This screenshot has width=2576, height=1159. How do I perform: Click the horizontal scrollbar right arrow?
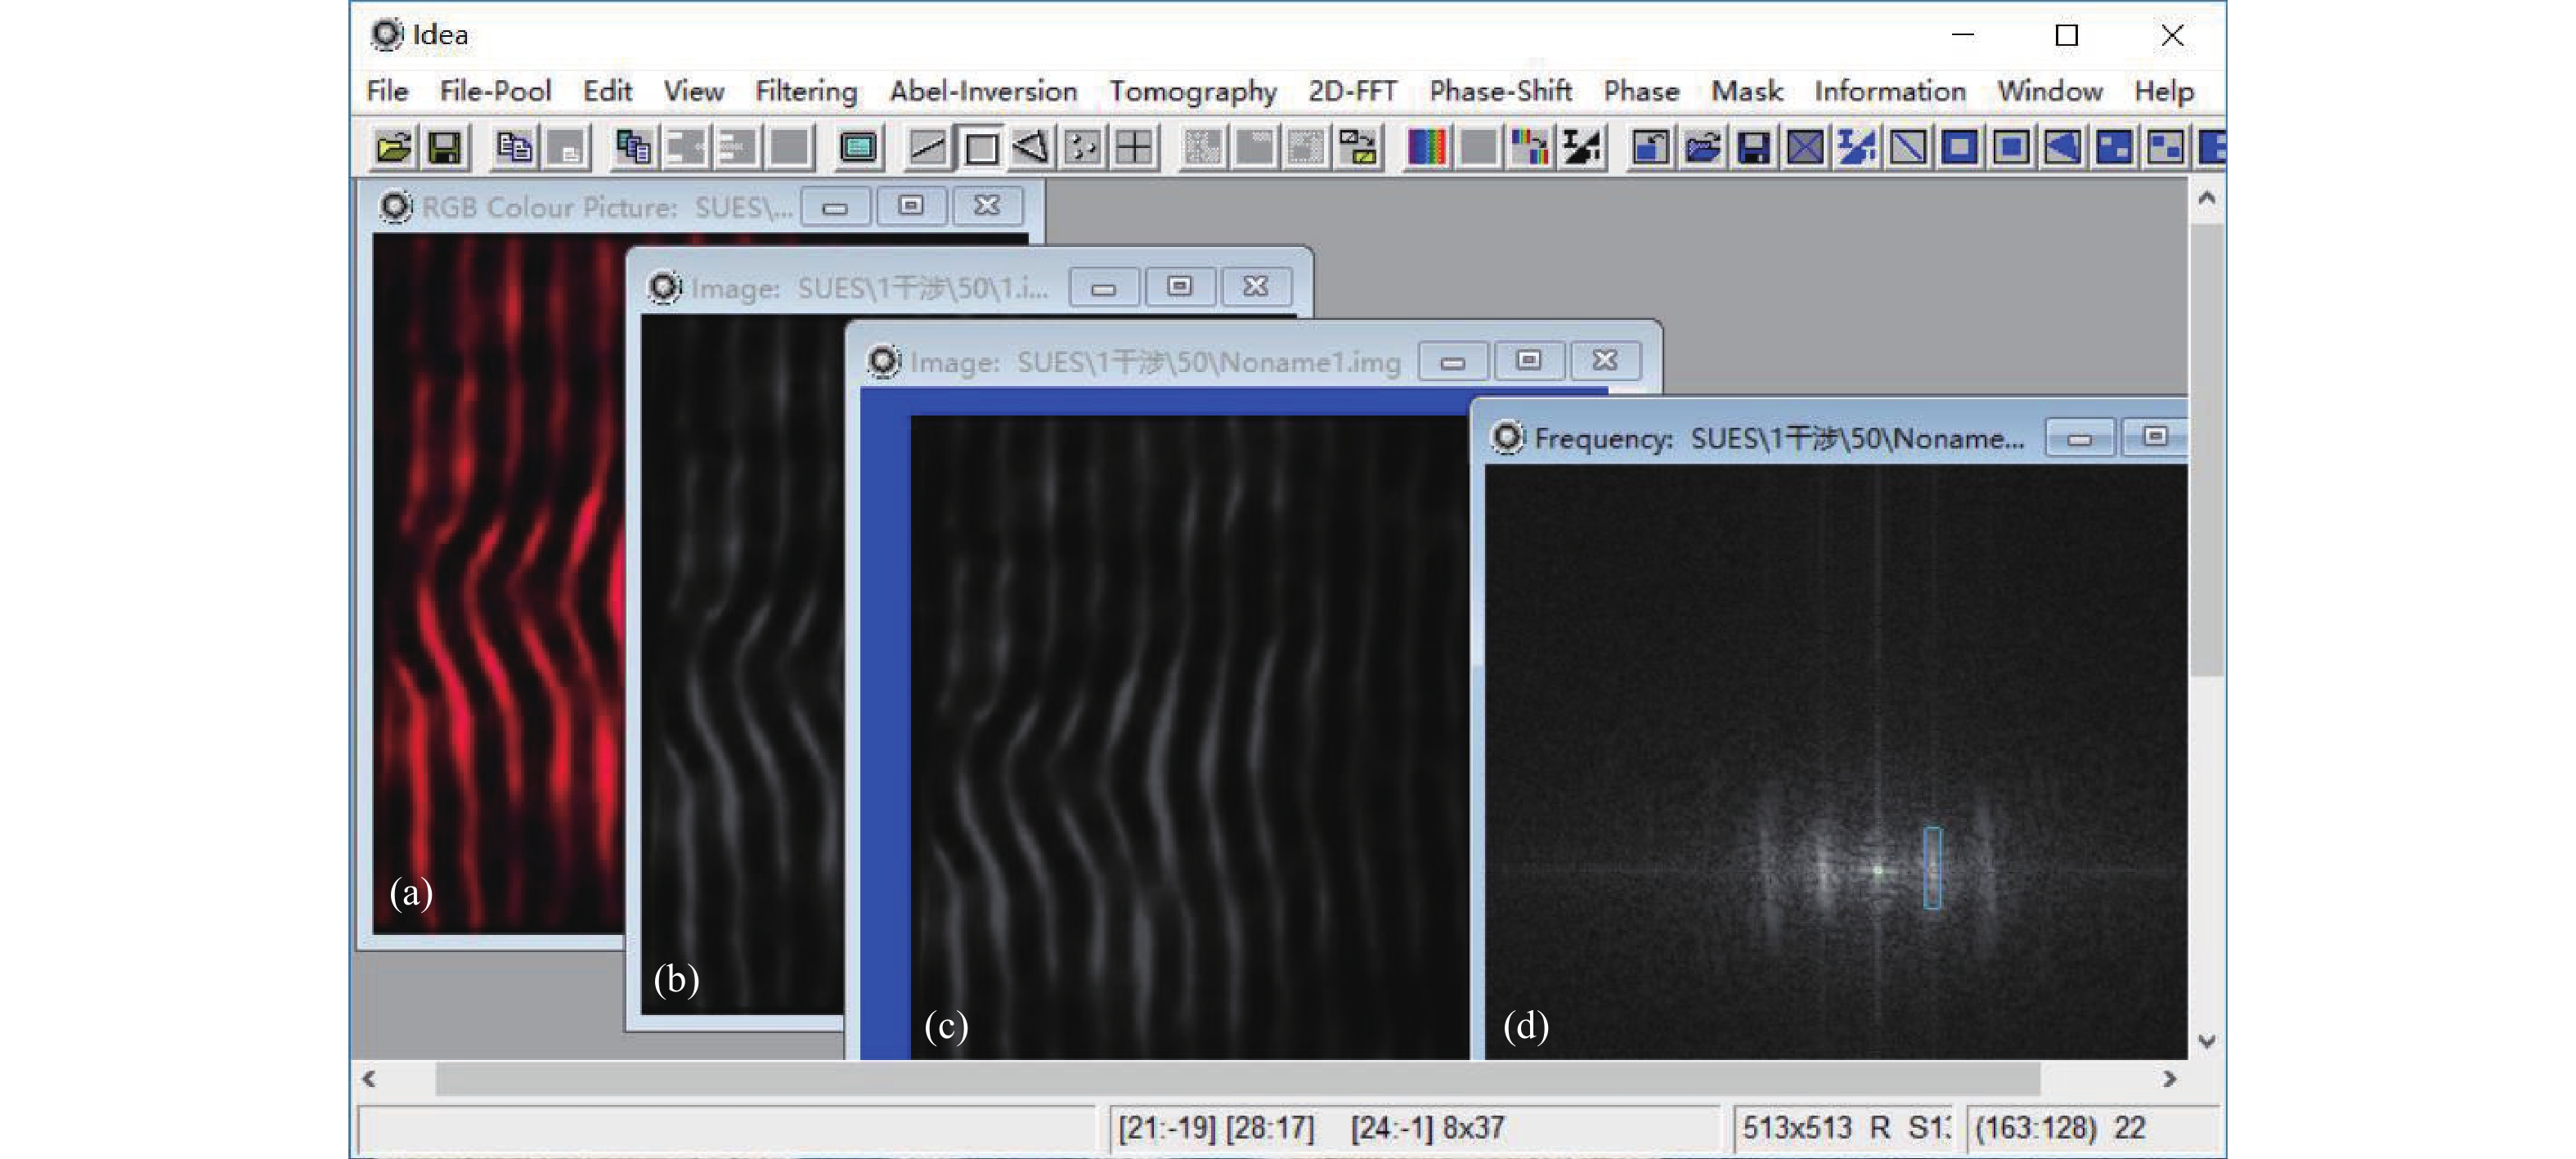[2169, 1079]
